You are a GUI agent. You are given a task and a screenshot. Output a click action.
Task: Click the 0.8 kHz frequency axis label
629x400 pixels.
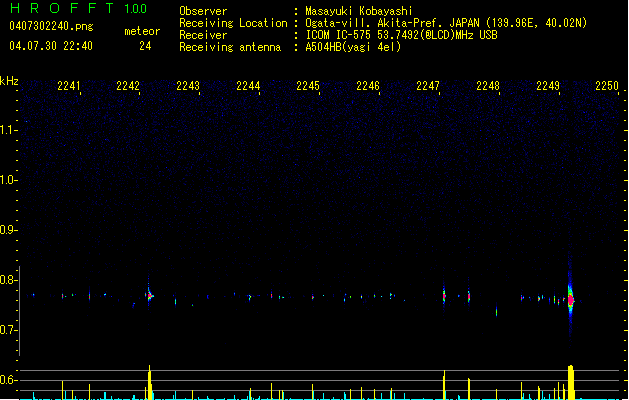pyautogui.click(x=8, y=280)
